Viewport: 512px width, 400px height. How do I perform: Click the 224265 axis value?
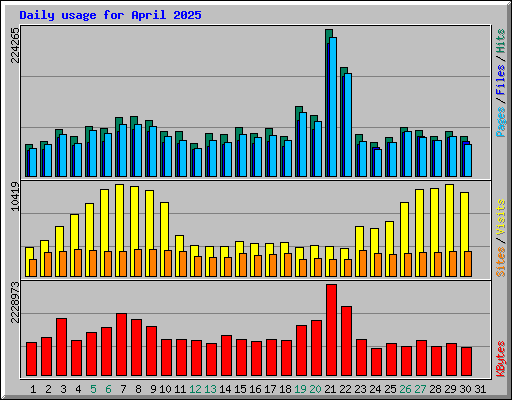[15, 45]
